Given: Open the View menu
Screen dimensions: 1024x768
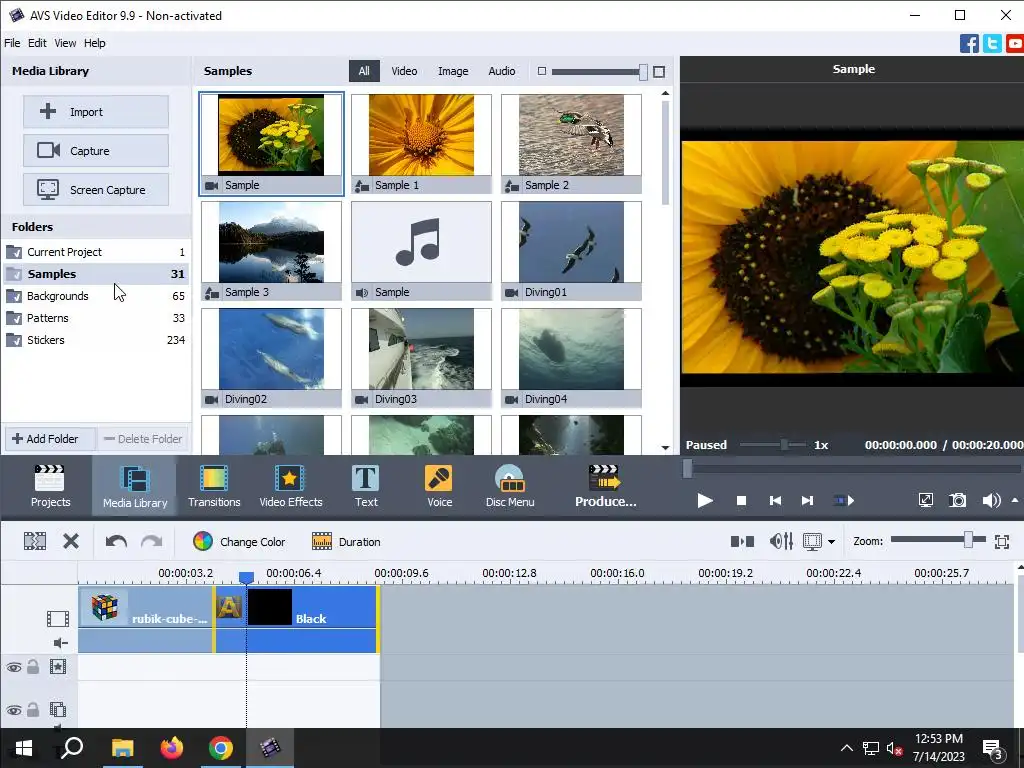Looking at the screenshot, I should click(65, 43).
